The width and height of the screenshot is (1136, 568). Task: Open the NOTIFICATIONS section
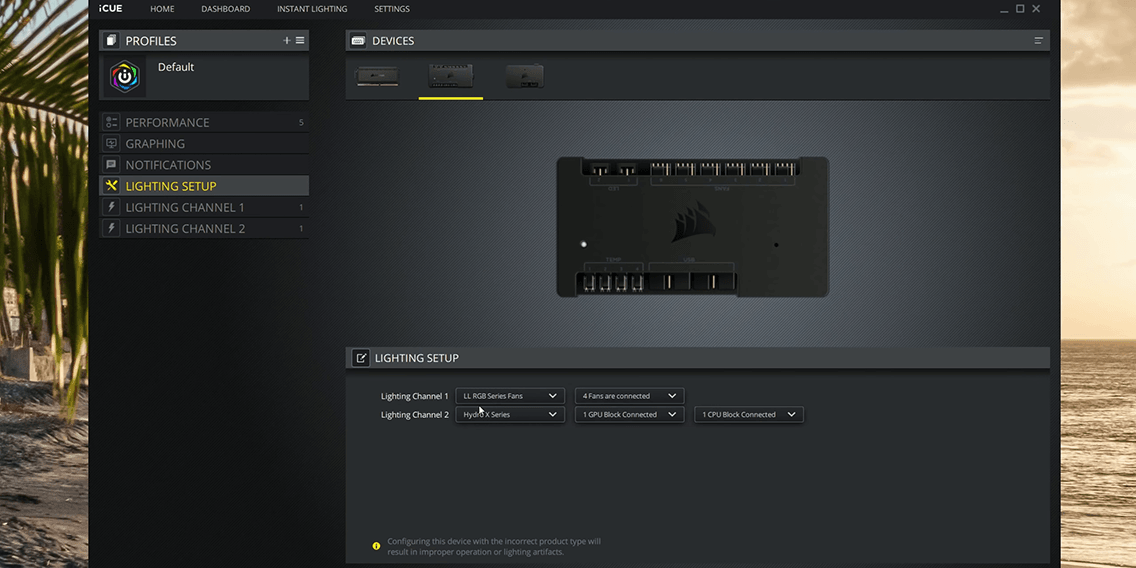(x=204, y=164)
